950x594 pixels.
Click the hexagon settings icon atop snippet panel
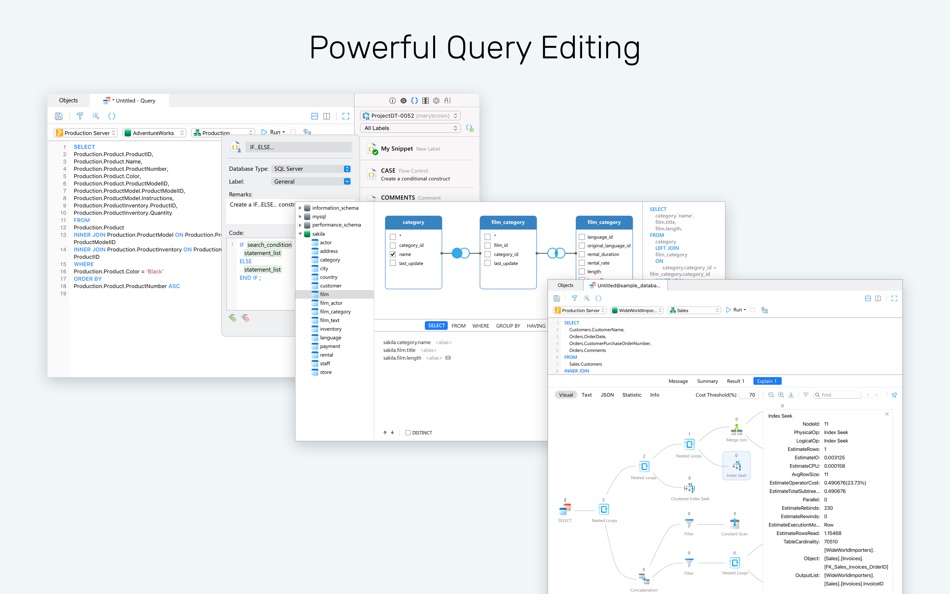pyautogui.click(x=436, y=101)
